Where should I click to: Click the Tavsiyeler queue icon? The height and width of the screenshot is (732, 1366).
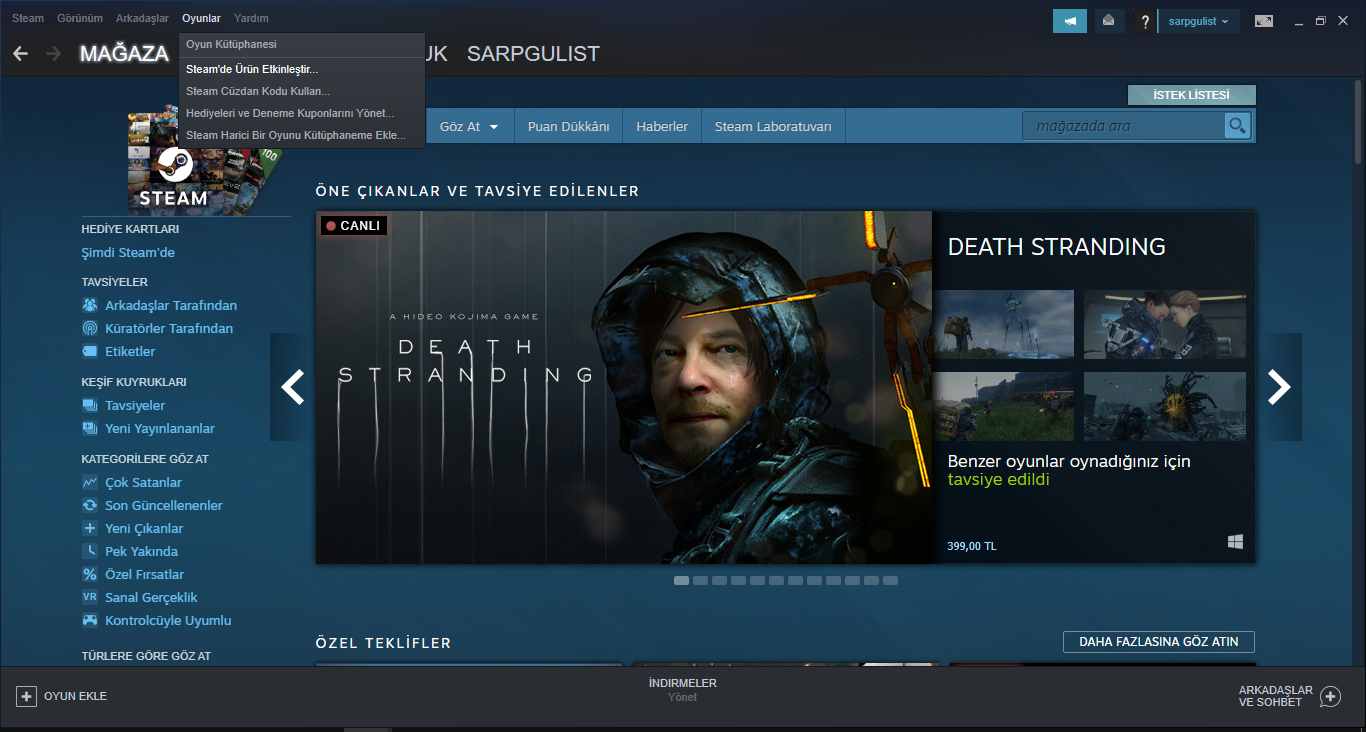pos(90,405)
